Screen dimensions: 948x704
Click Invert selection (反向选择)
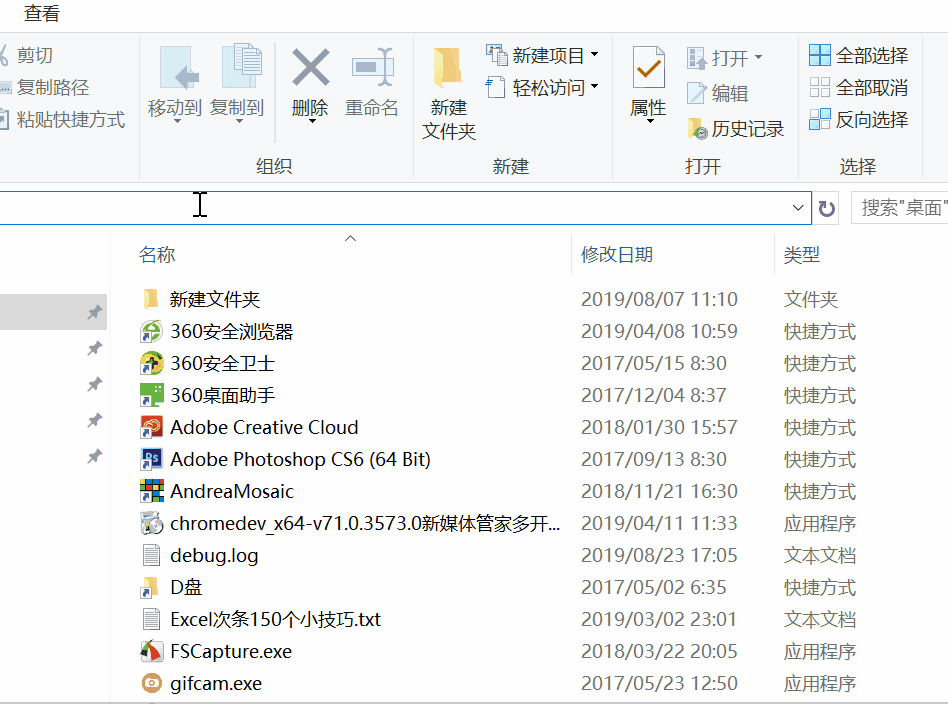click(x=859, y=120)
